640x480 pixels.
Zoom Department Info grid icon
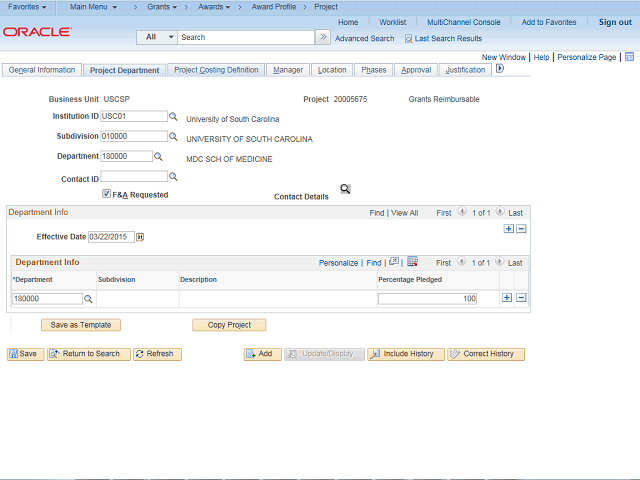394,262
